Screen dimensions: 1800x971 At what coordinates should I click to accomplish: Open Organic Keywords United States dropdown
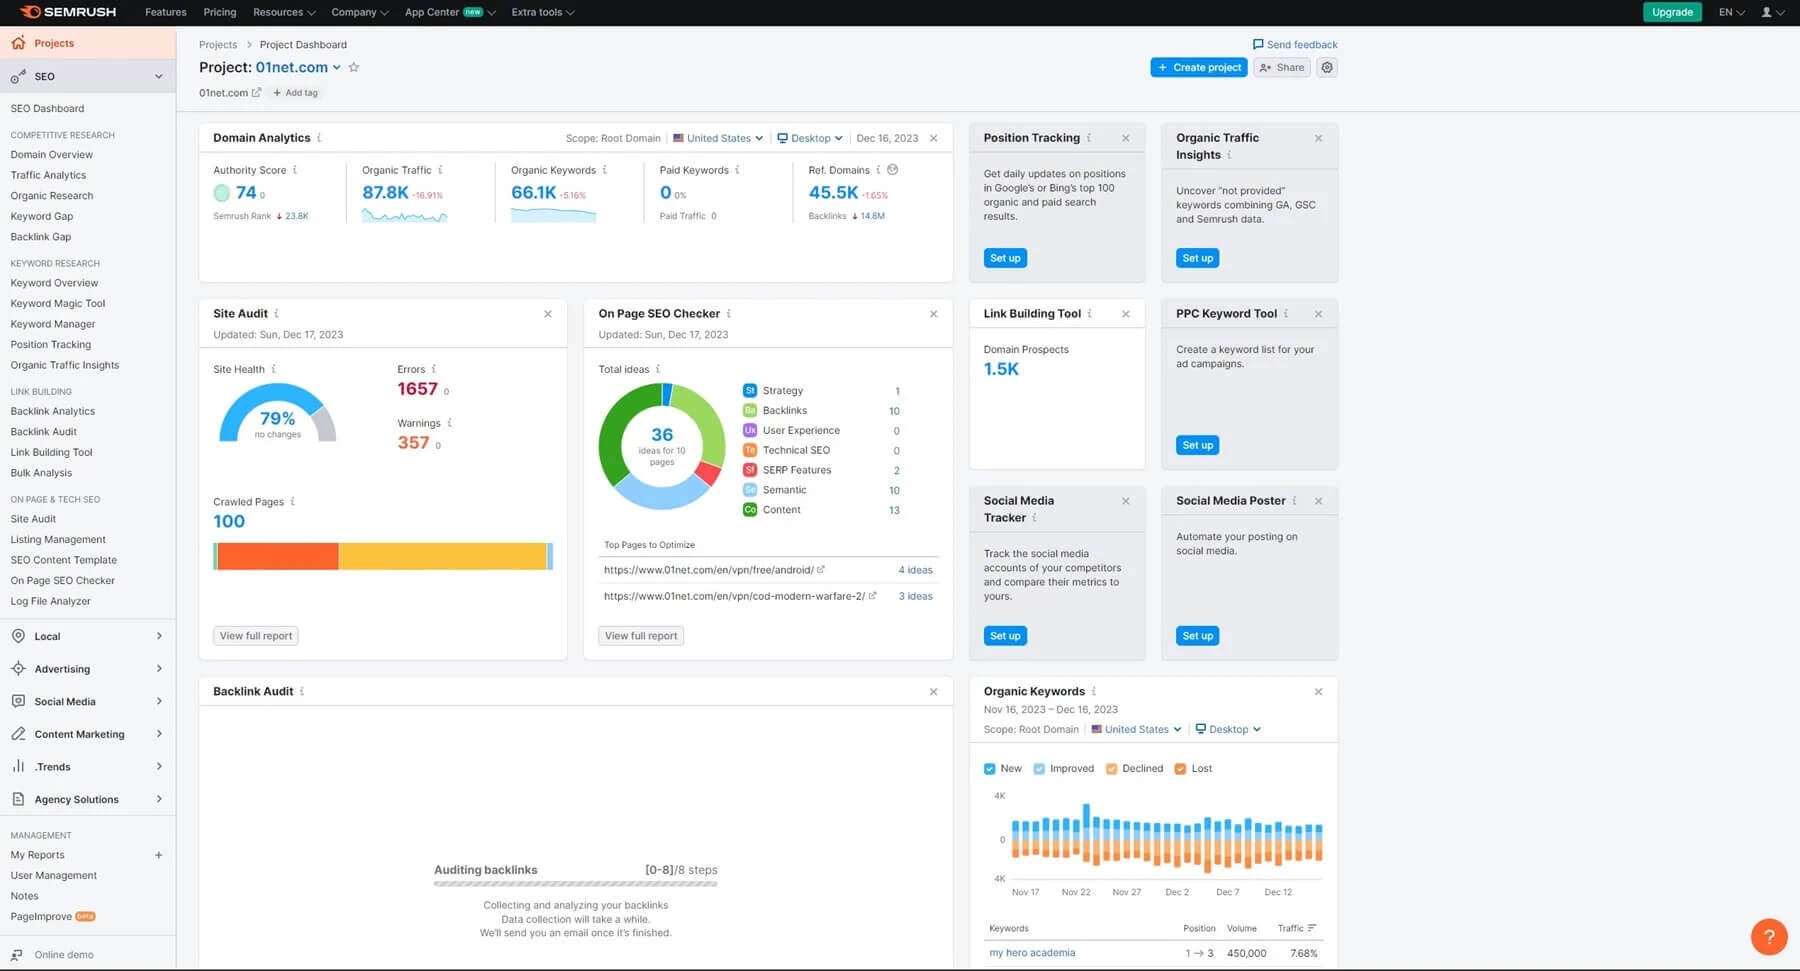point(1136,729)
